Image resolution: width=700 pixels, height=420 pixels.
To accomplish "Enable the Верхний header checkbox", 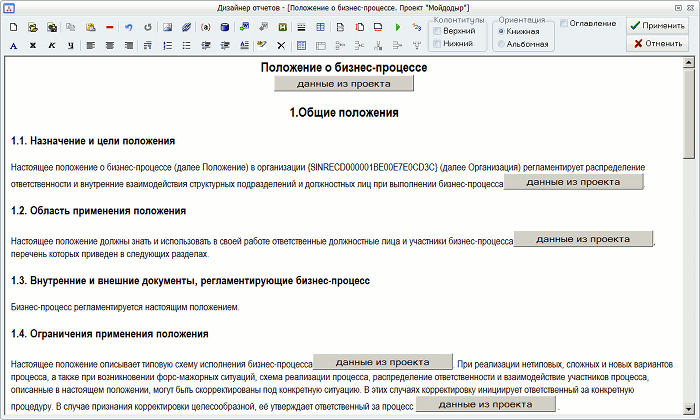I will [x=438, y=31].
